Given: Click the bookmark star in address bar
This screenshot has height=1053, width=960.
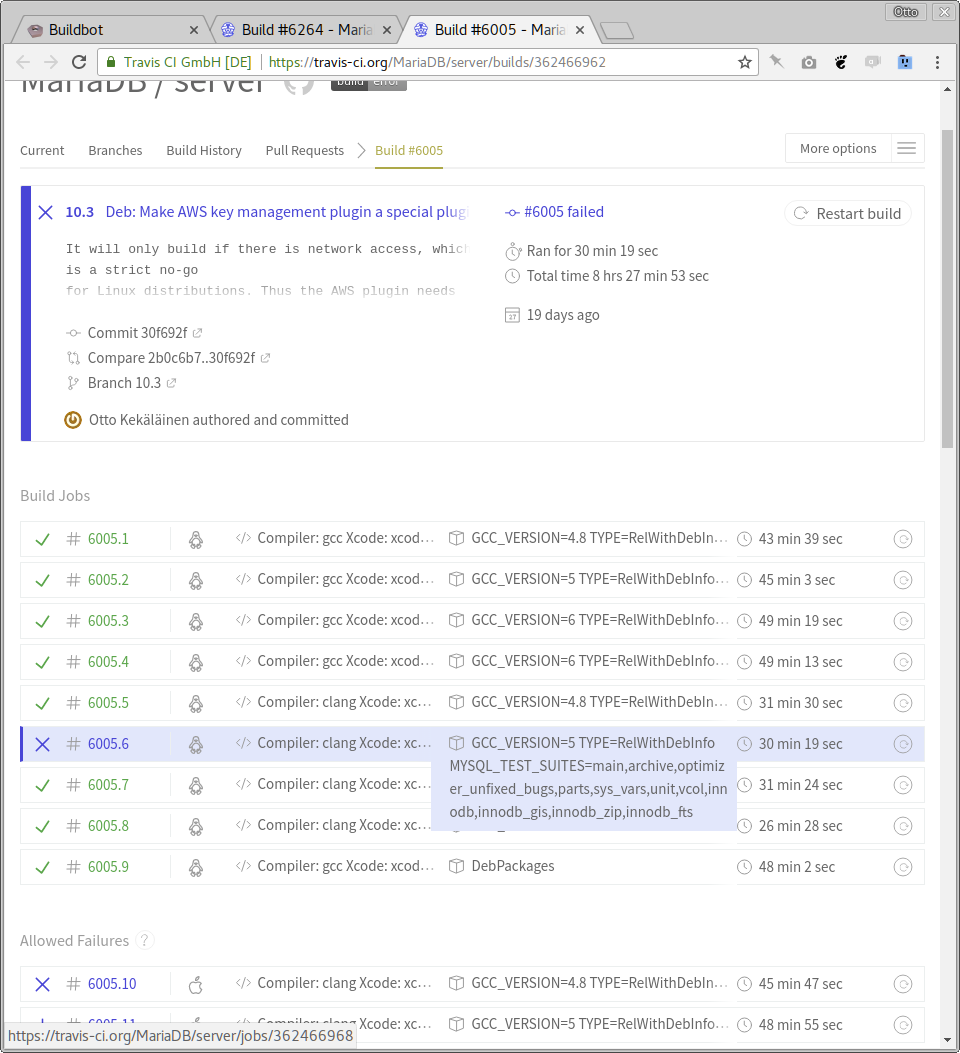Looking at the screenshot, I should (745, 62).
